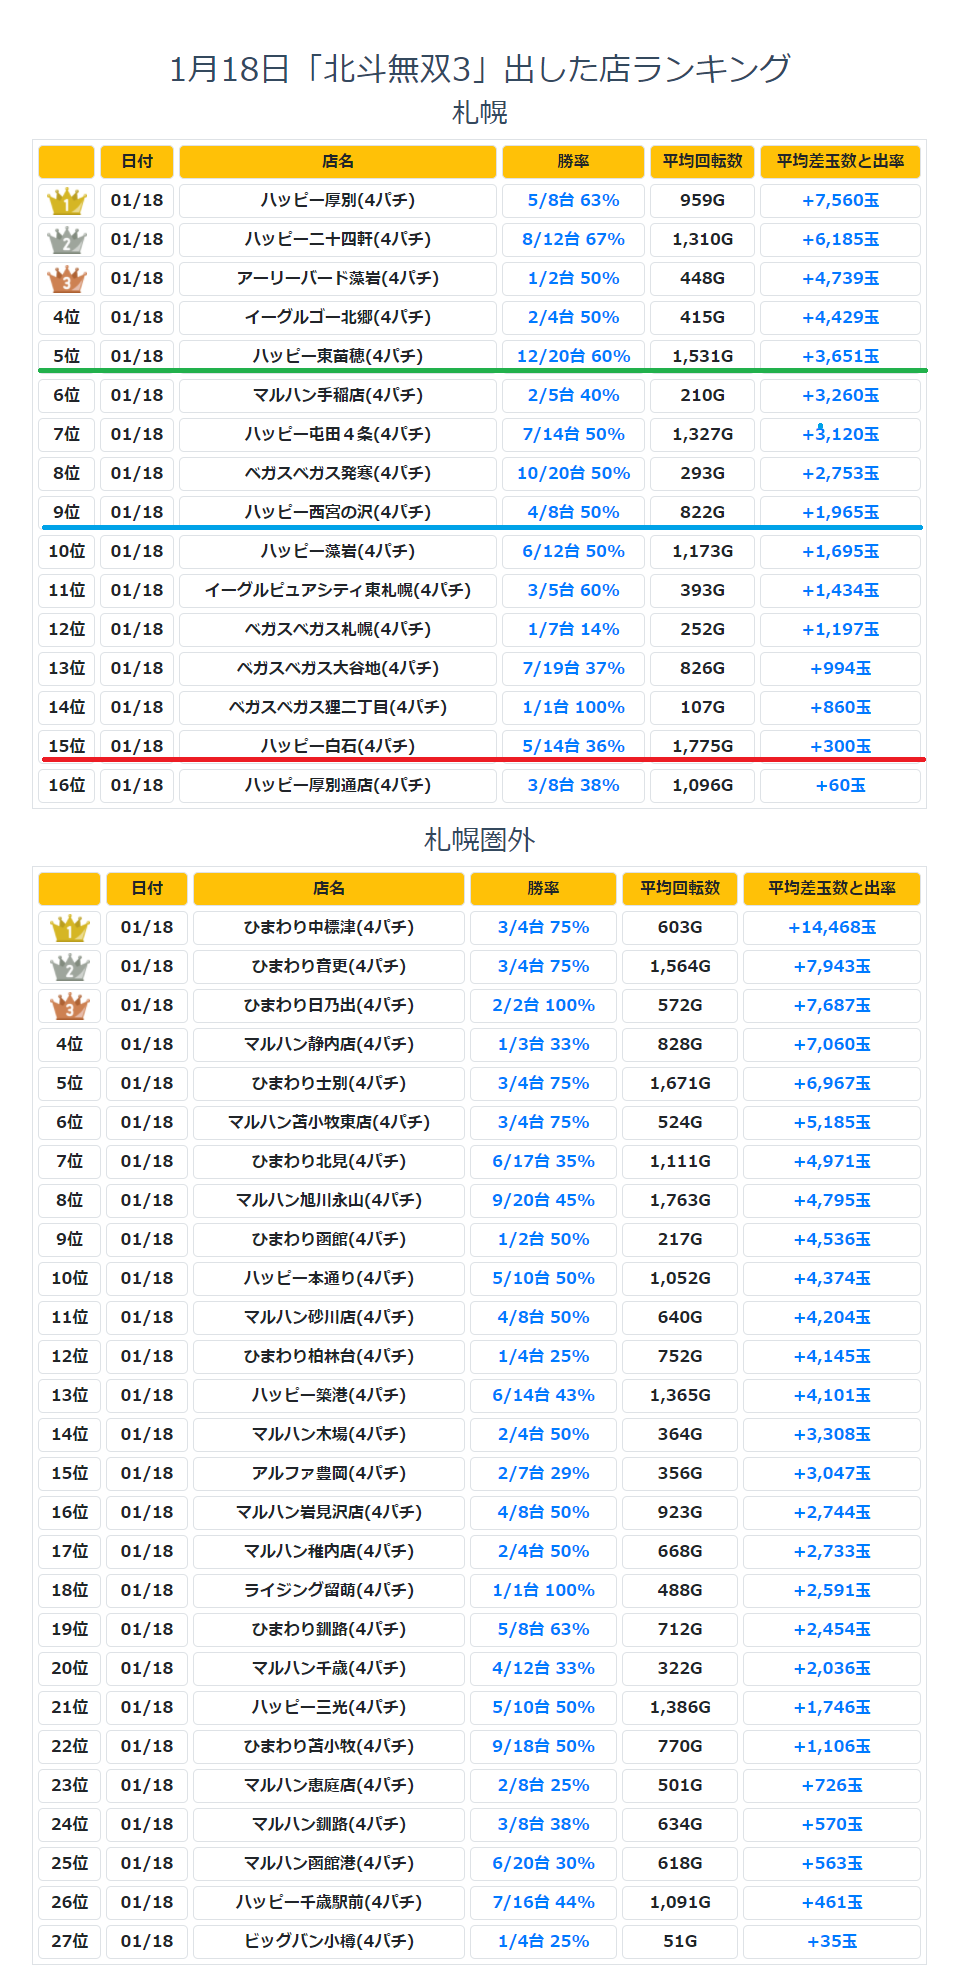Viewport: 980px width, 1981px height.
Task: Select store name イーグルピュアシティ東札幌(4パチ)
Action: 338,590
